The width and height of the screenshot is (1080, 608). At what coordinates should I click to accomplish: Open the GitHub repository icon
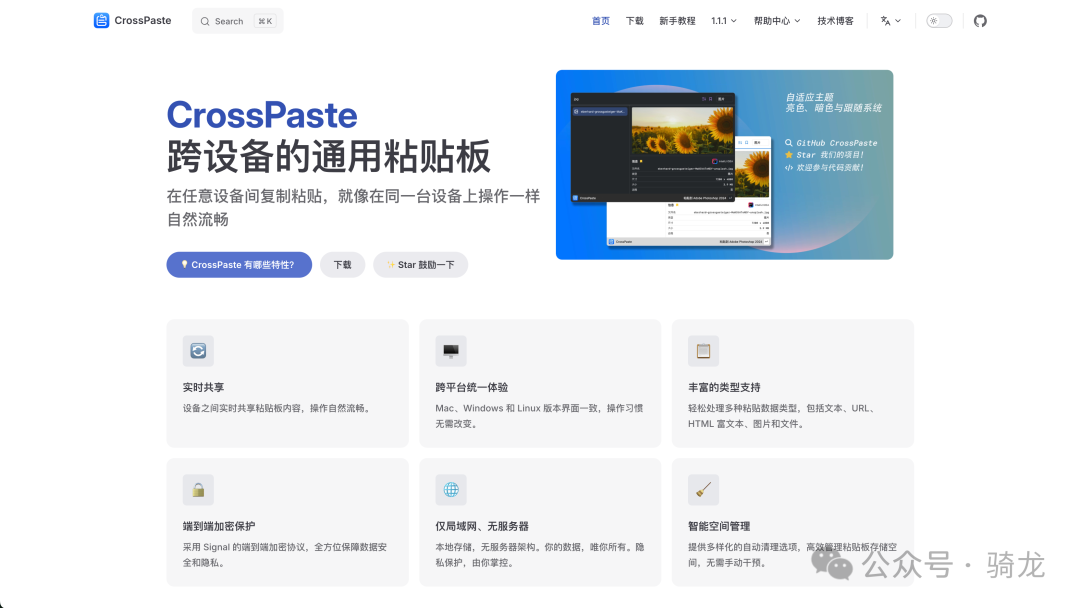[x=980, y=20]
